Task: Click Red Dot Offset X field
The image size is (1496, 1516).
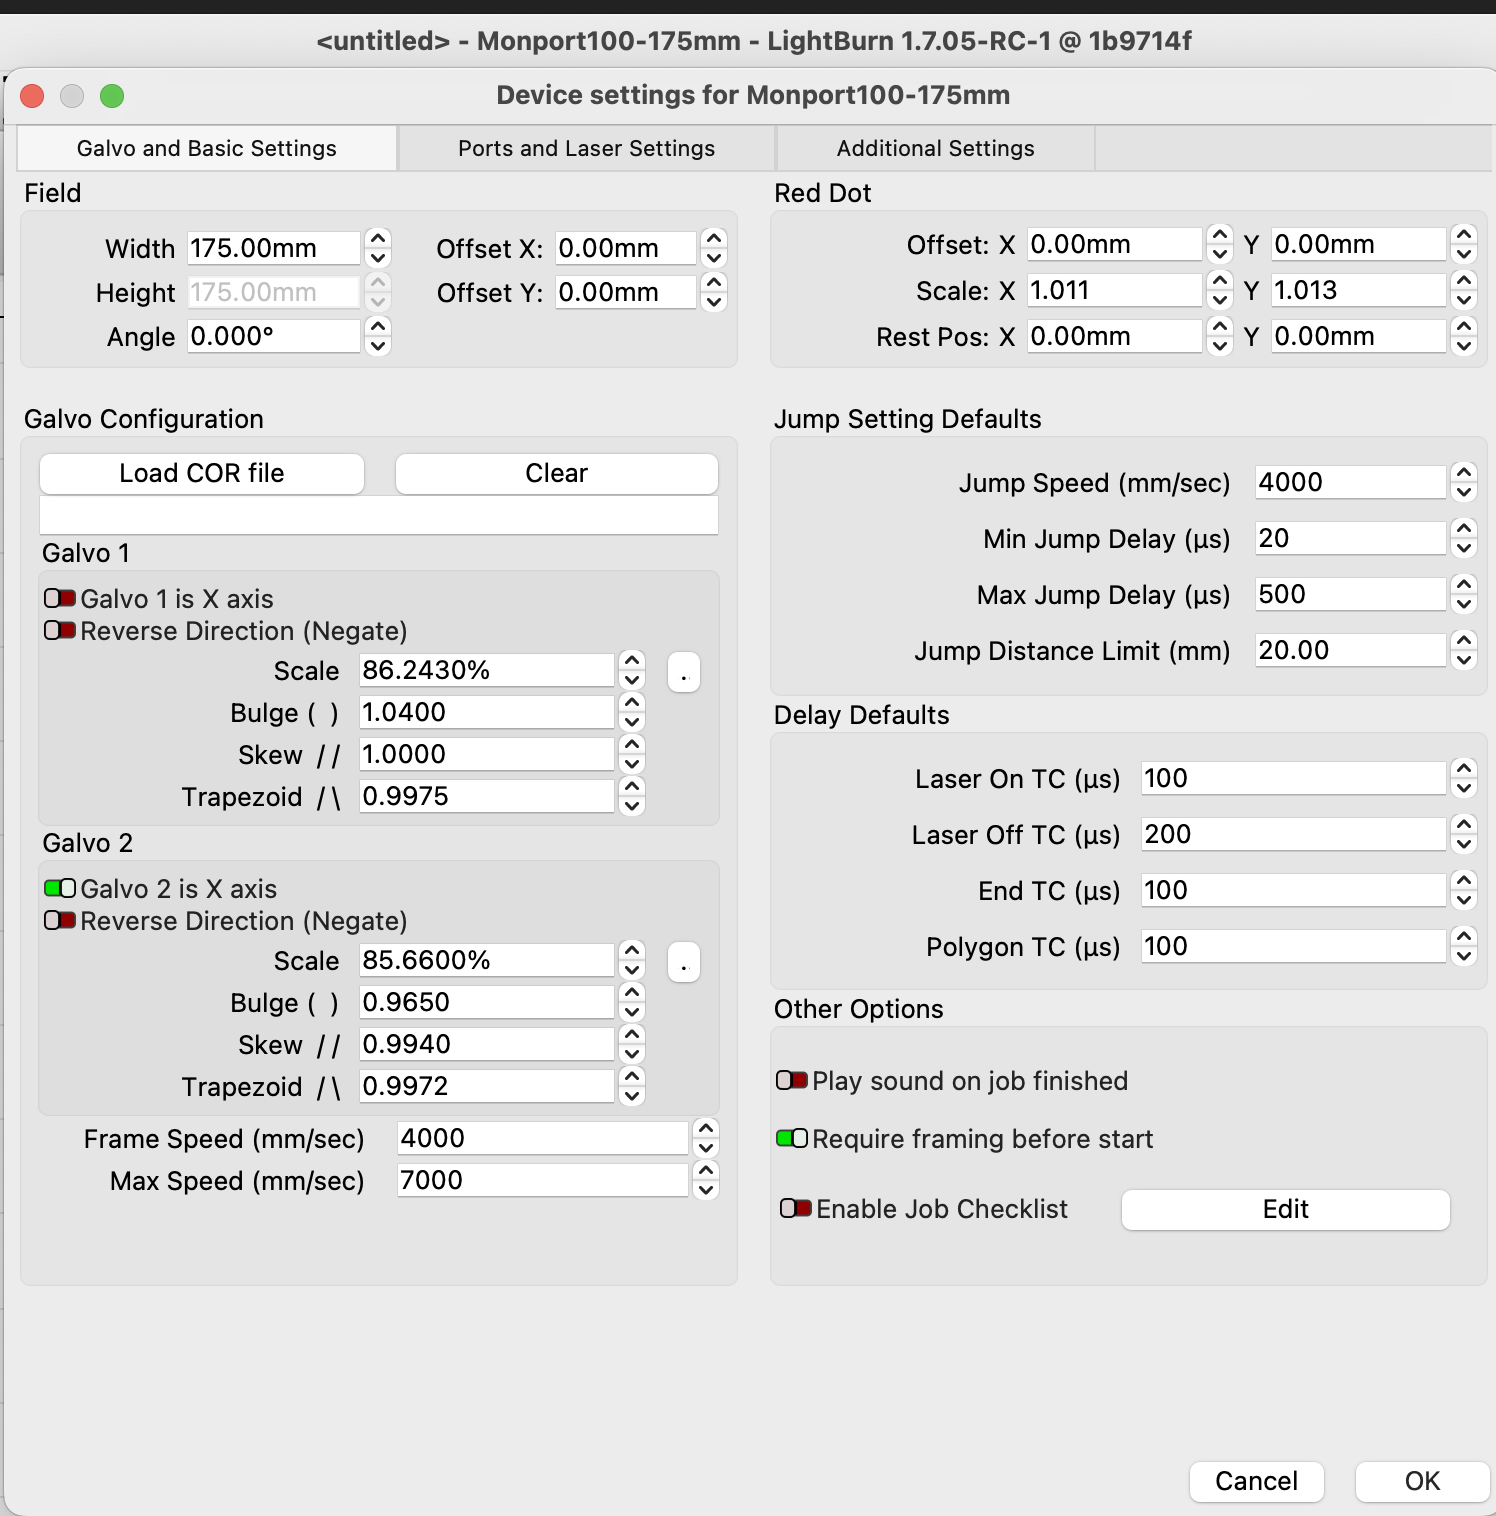Action: 1115,244
